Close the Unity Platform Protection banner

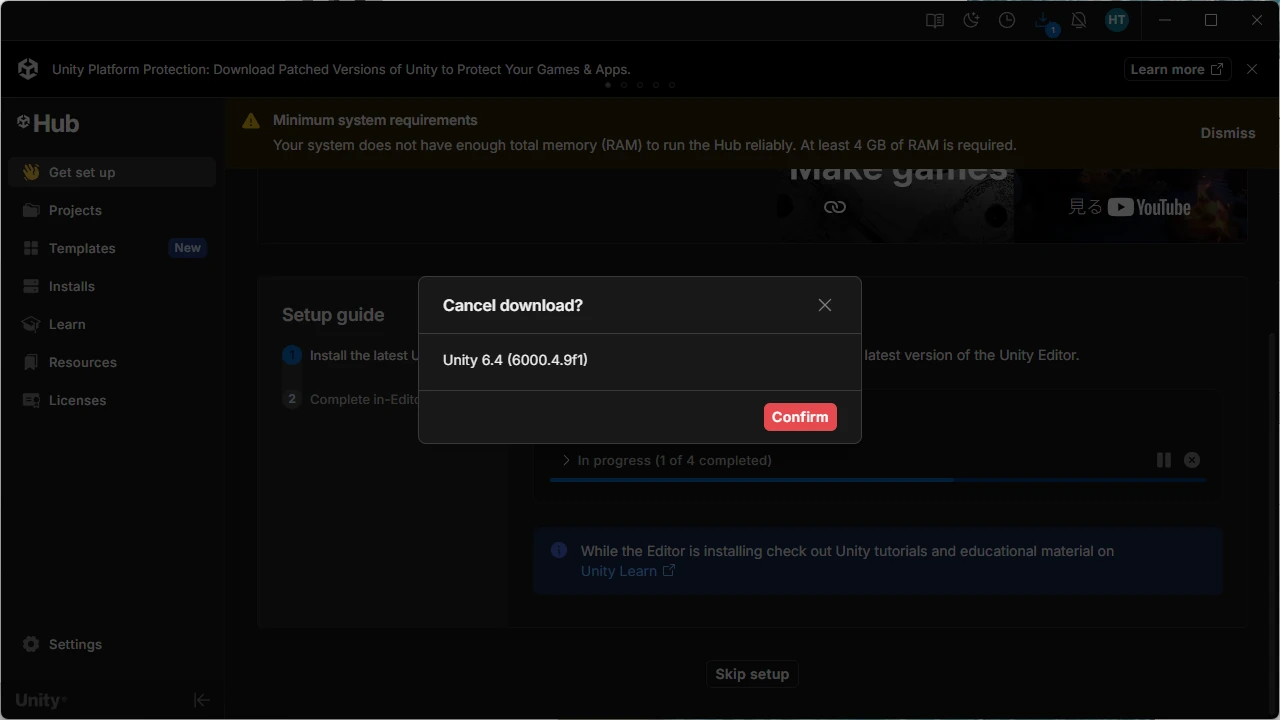(x=1252, y=69)
